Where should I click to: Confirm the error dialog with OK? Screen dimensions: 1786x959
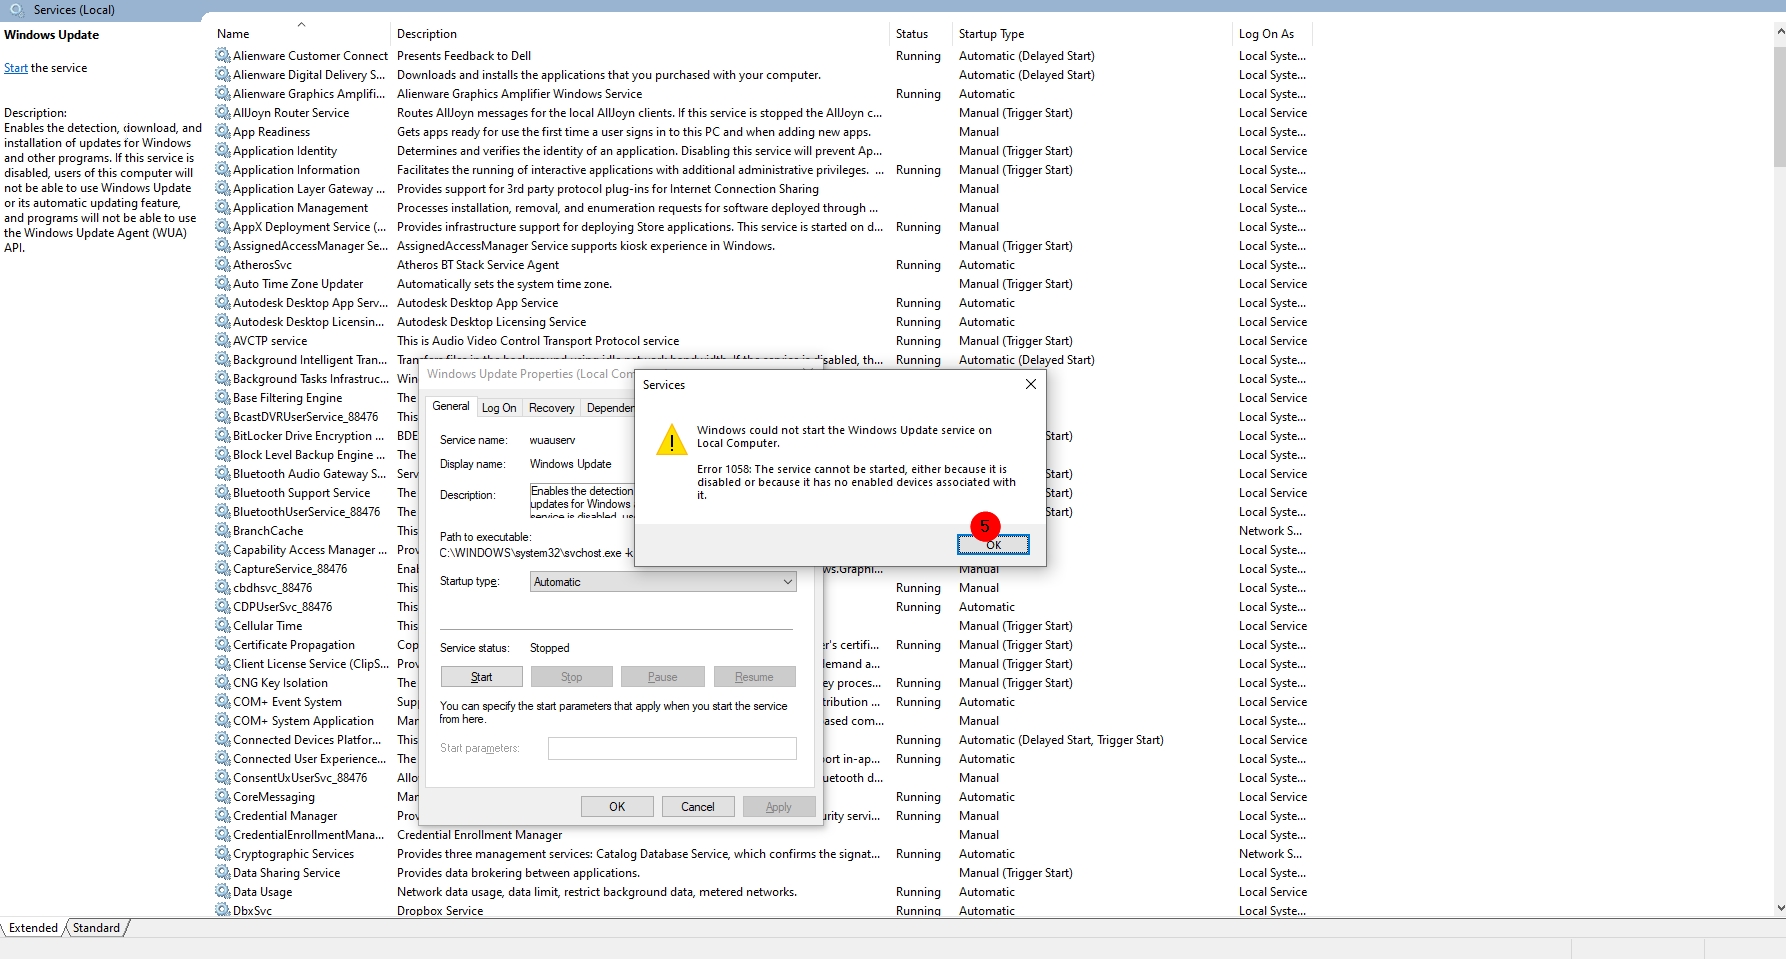(x=993, y=544)
